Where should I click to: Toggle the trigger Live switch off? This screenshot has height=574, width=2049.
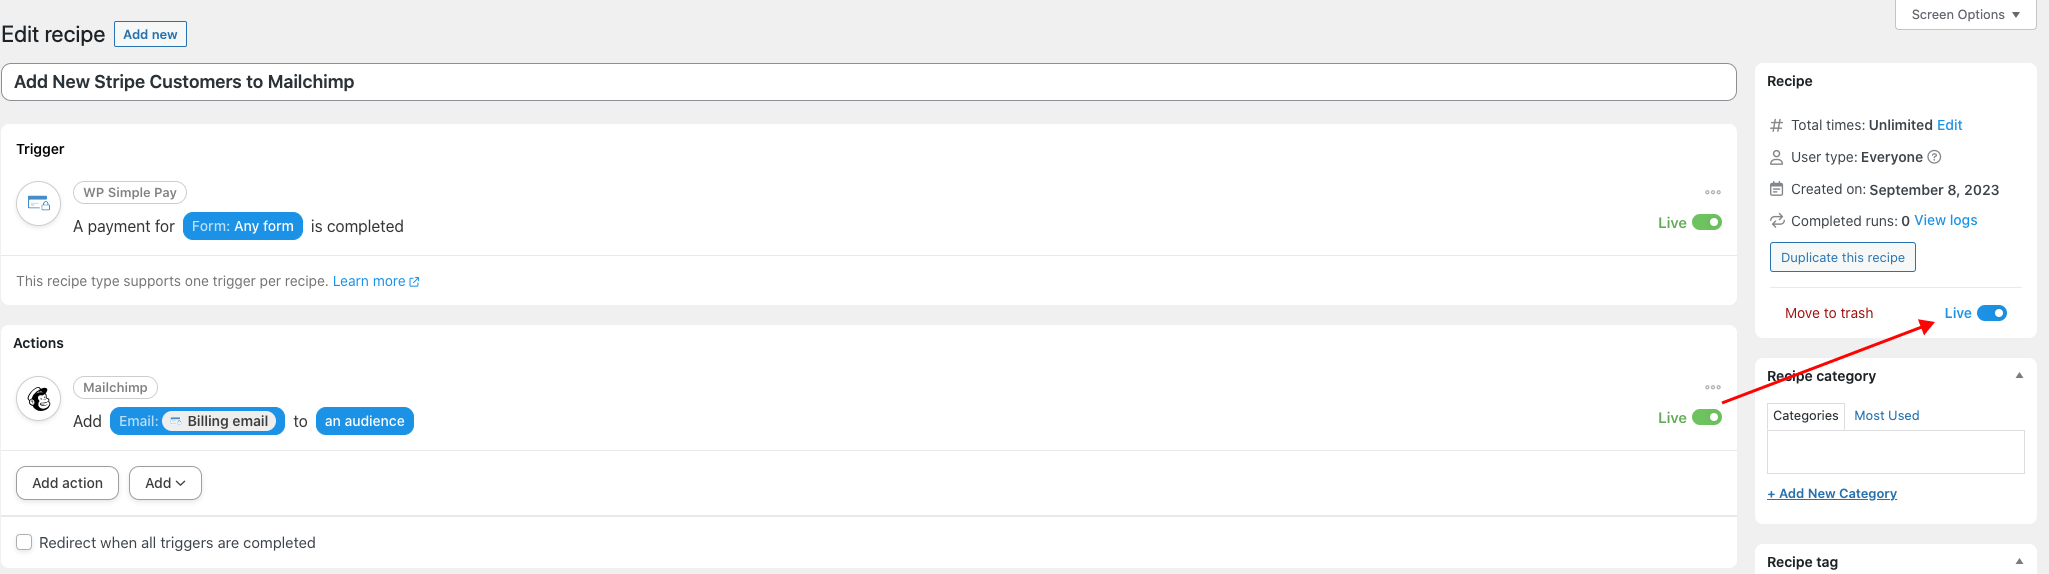click(1707, 222)
